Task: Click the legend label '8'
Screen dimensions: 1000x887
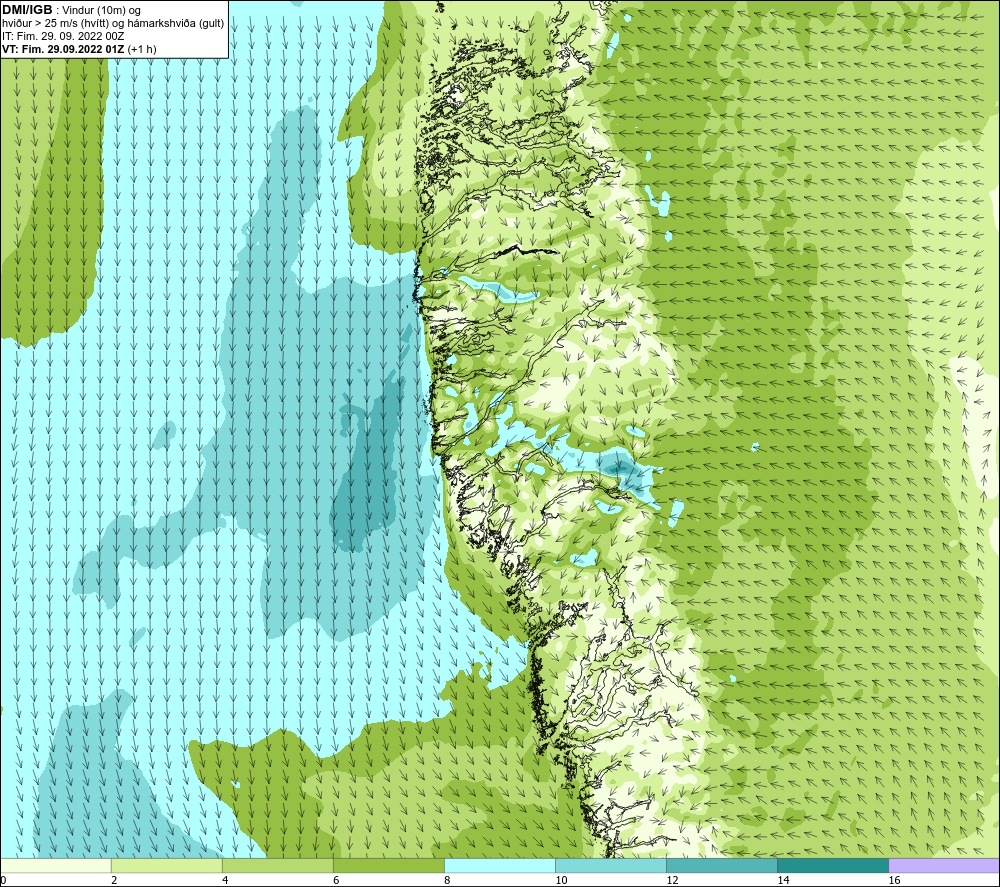Action: pos(447,880)
